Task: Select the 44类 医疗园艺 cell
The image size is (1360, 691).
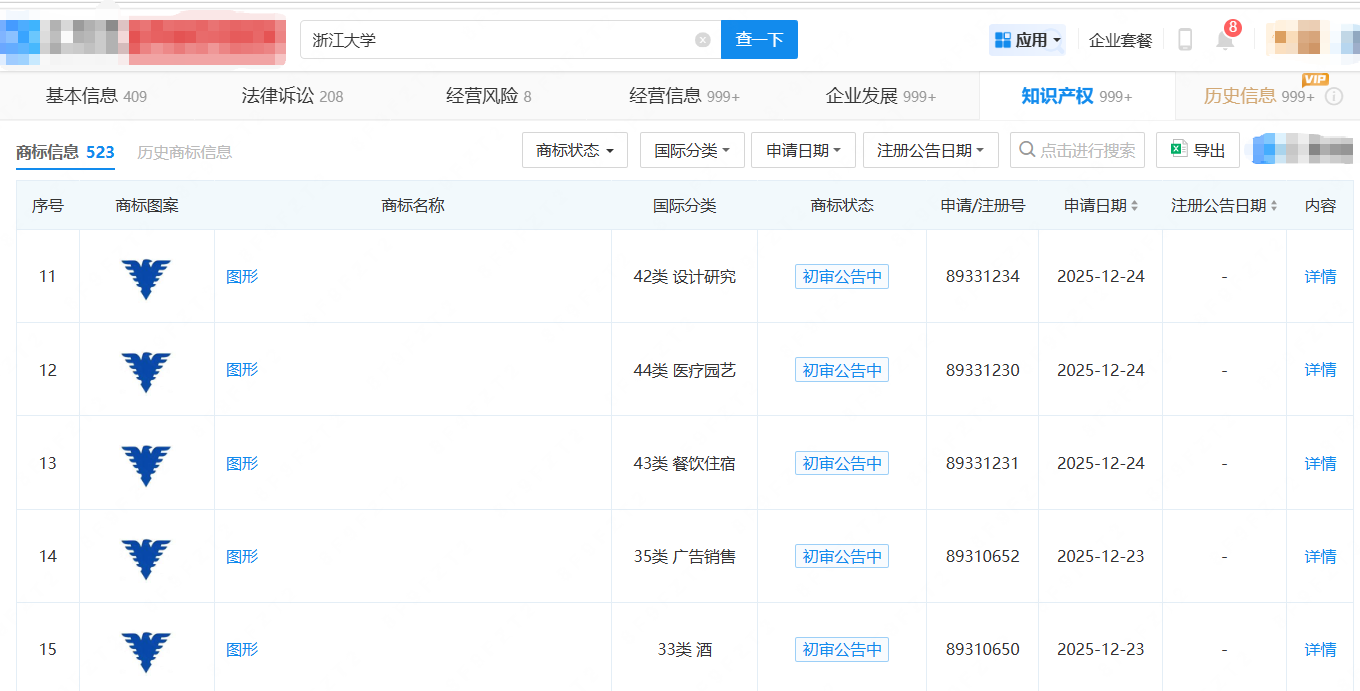Action: (685, 370)
